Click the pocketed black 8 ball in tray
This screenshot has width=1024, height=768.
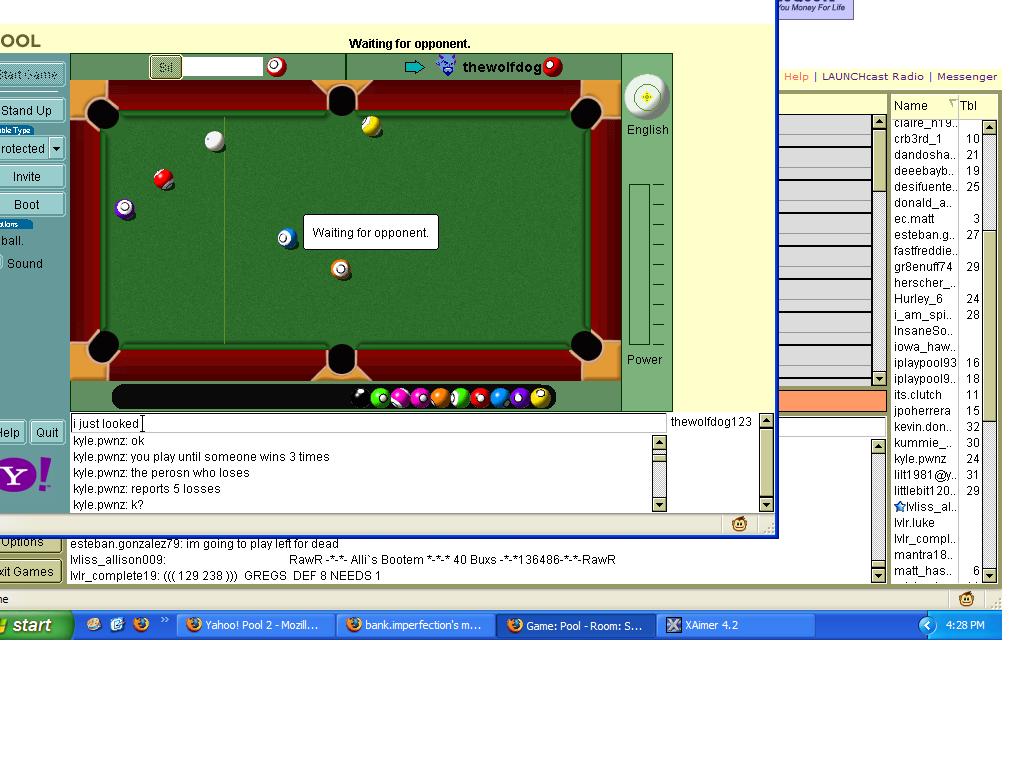360,396
